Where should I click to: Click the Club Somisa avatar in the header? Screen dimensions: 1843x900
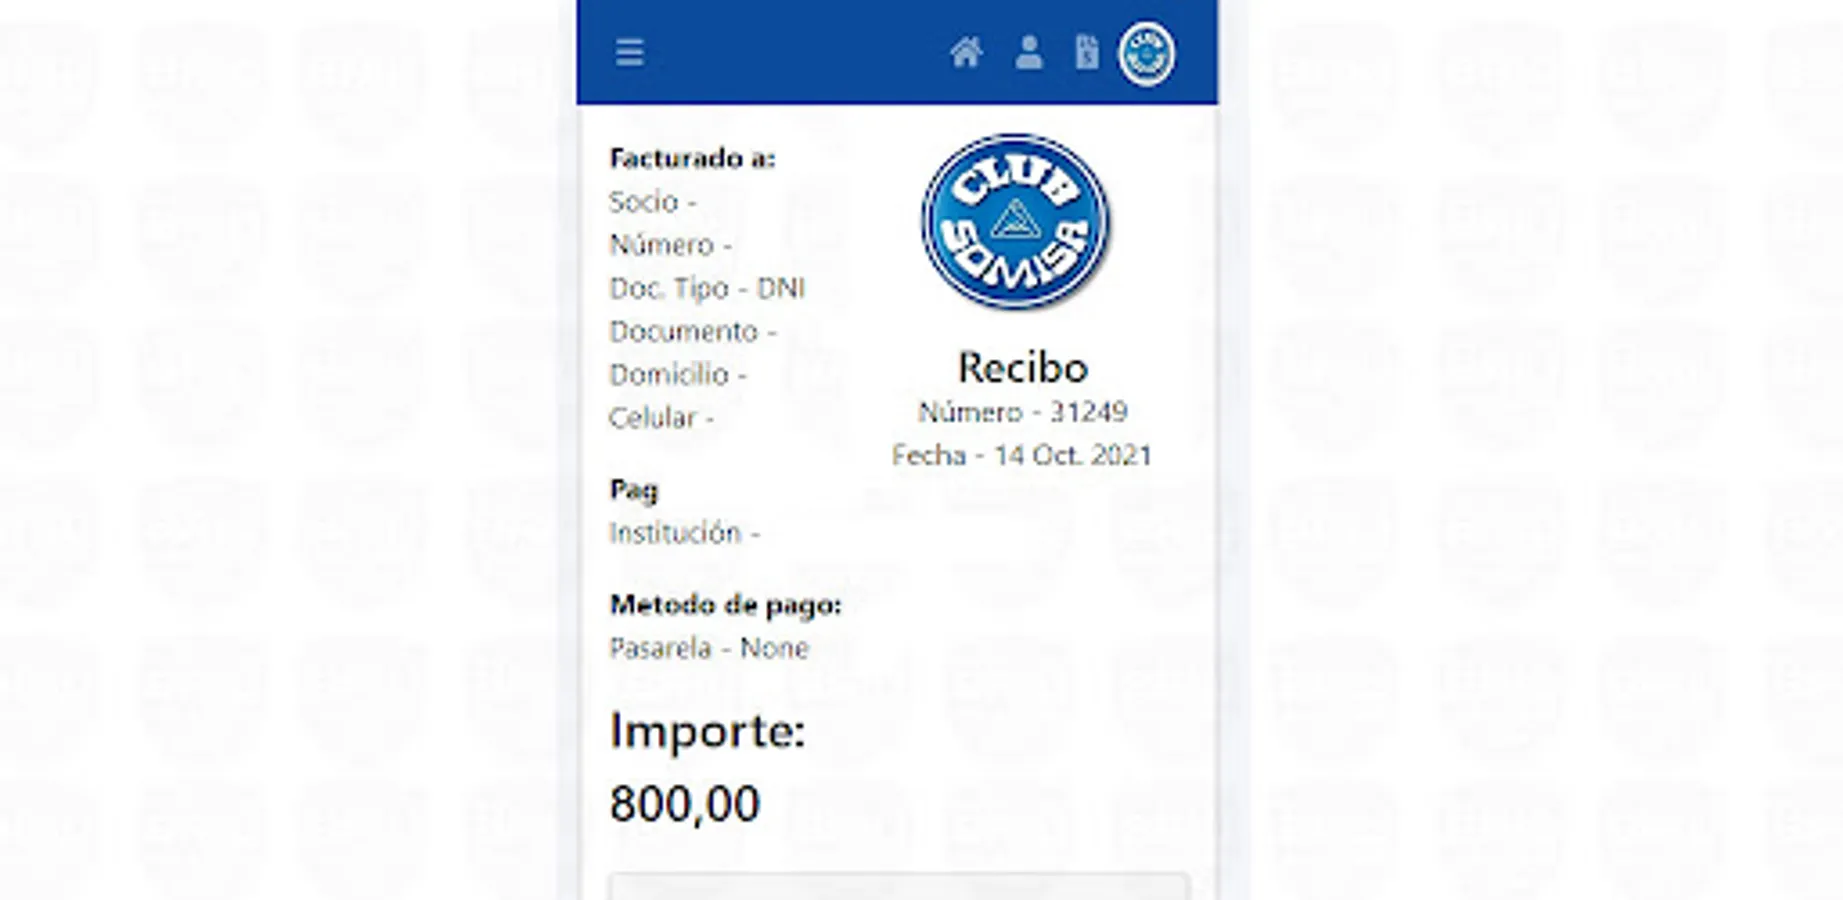1146,53
